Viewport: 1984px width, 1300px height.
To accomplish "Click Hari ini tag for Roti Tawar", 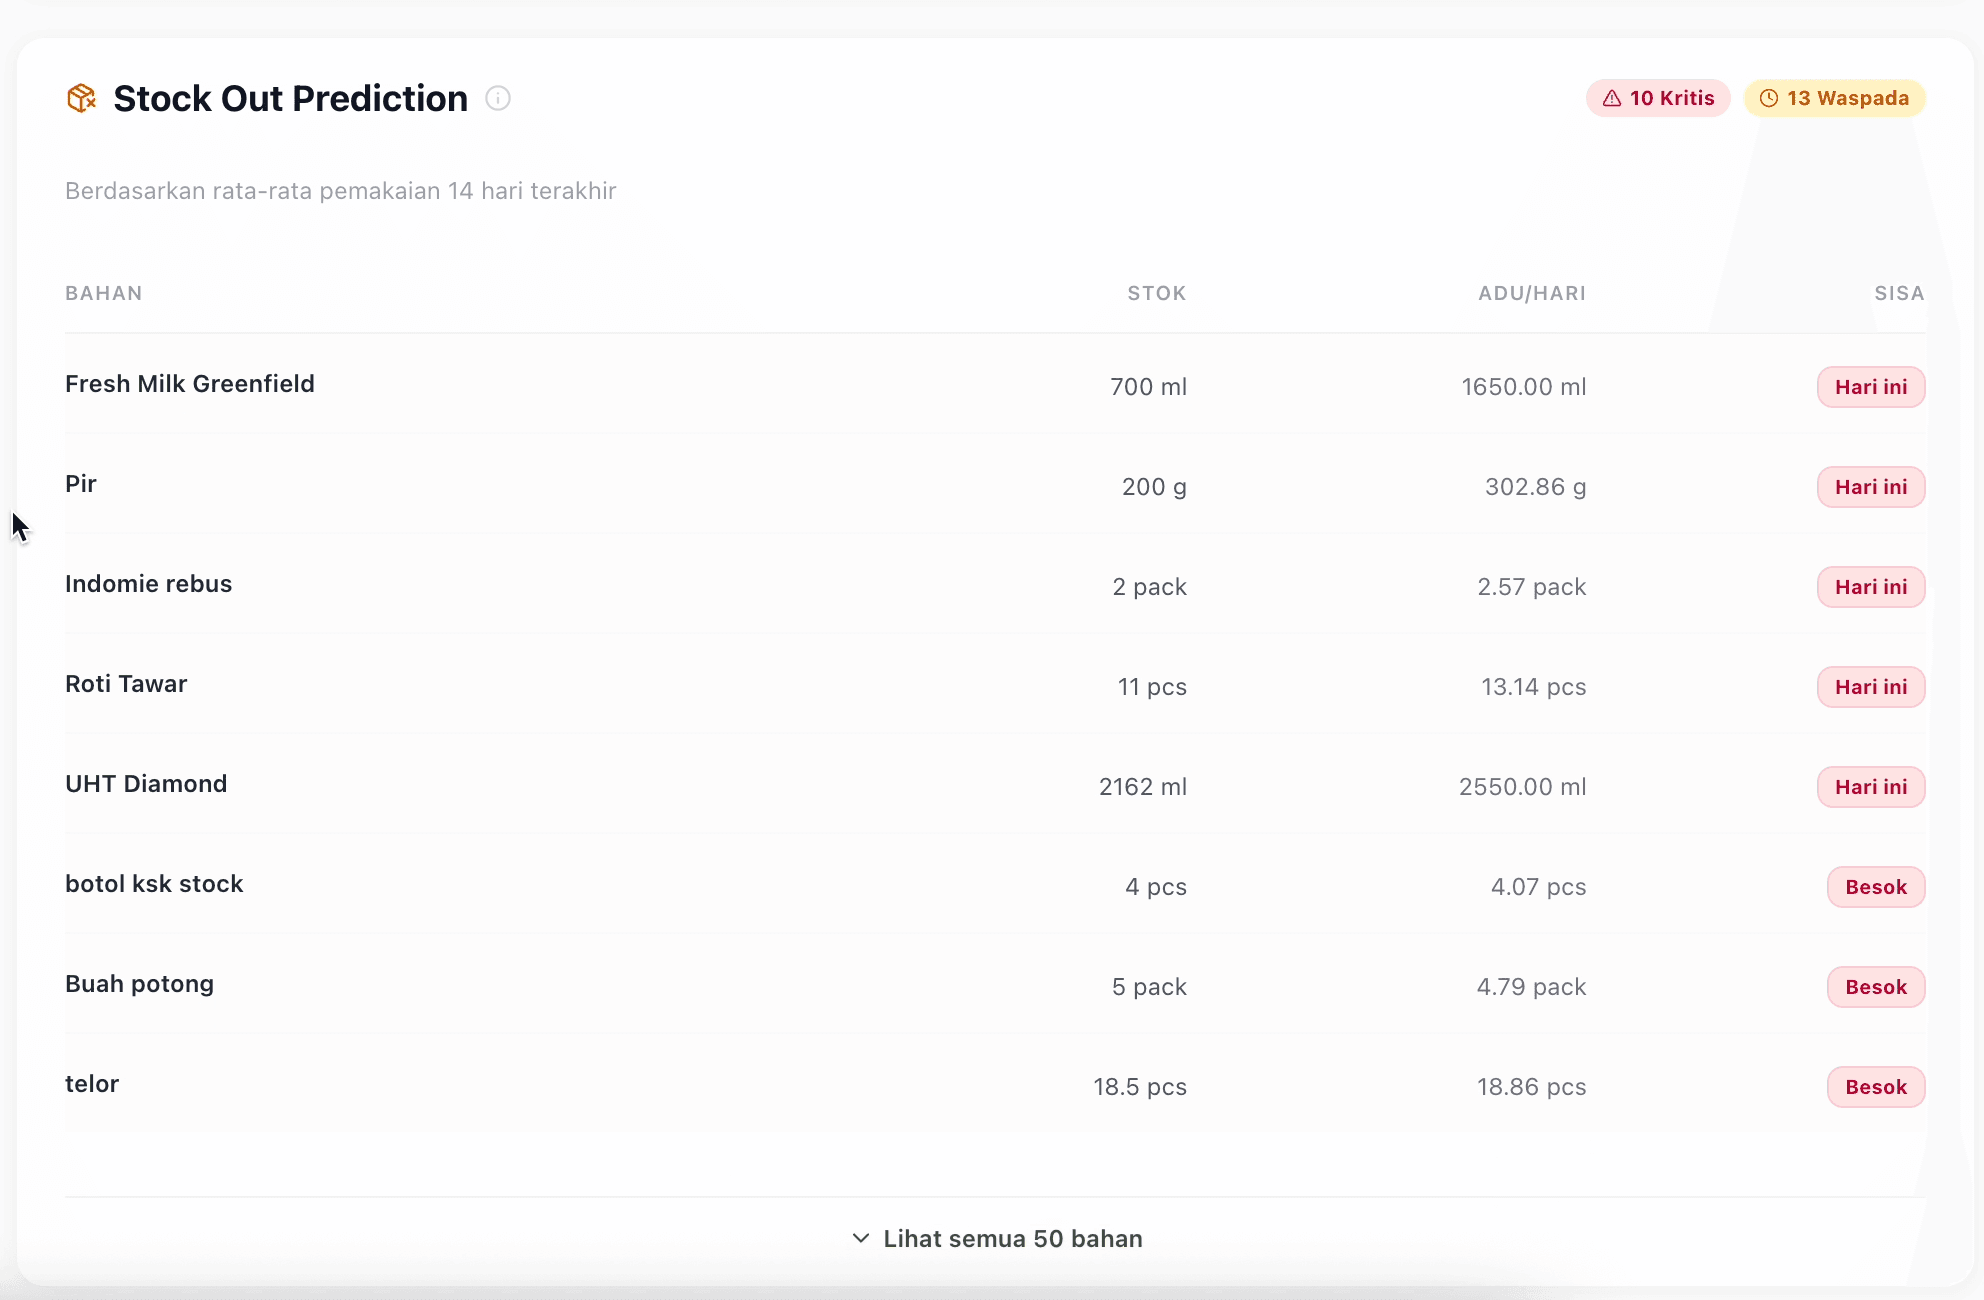I will [x=1871, y=687].
